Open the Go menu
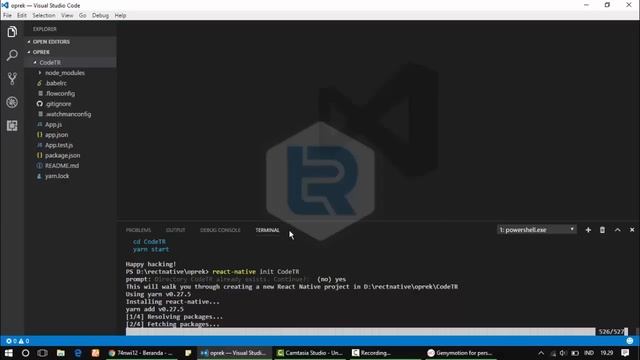The height and width of the screenshot is (360, 640). [x=82, y=15]
